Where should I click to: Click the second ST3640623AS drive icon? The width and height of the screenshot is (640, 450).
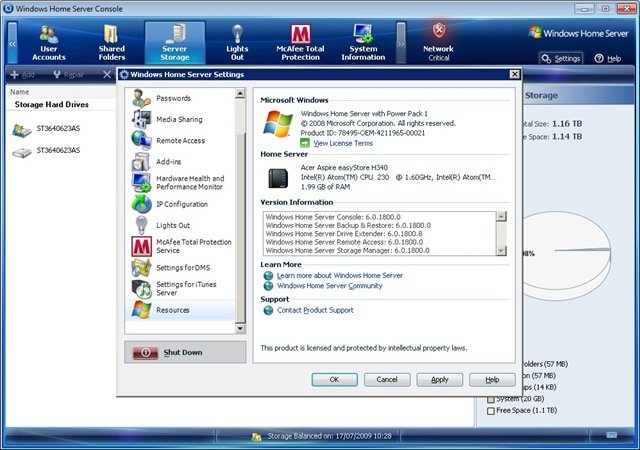tap(22, 152)
